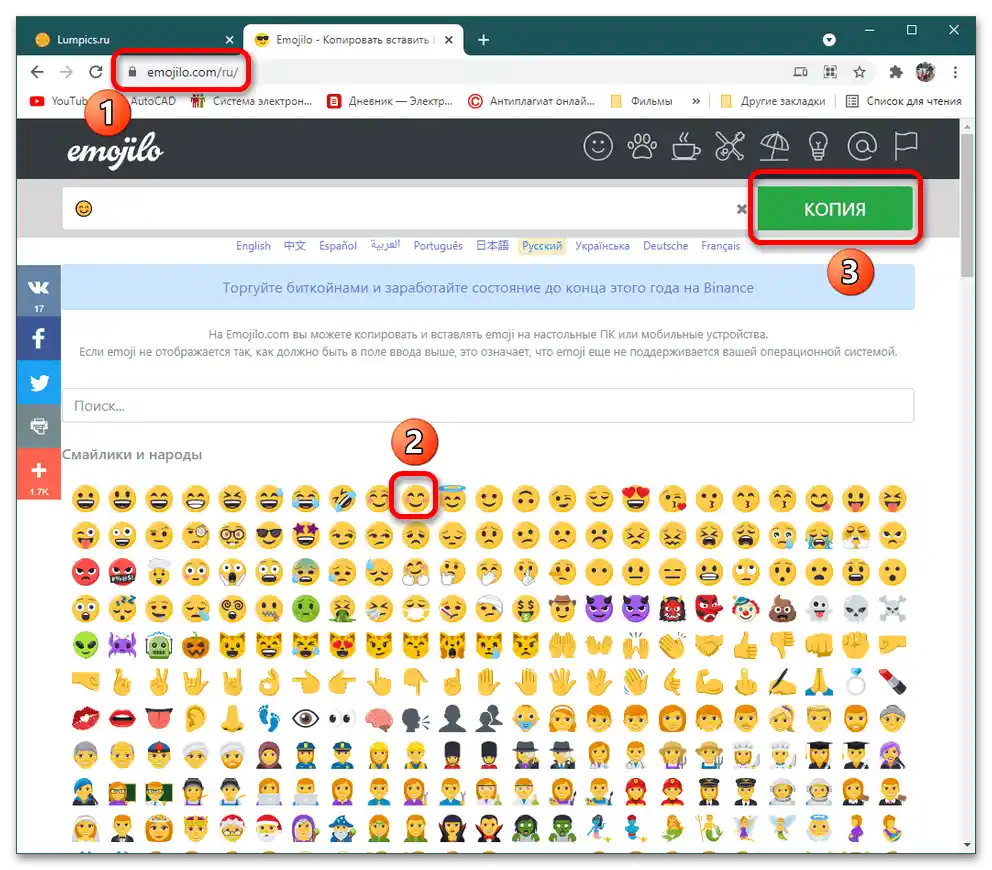Image resolution: width=992 pixels, height=870 pixels.
Task: Switch language to English
Action: (x=253, y=245)
